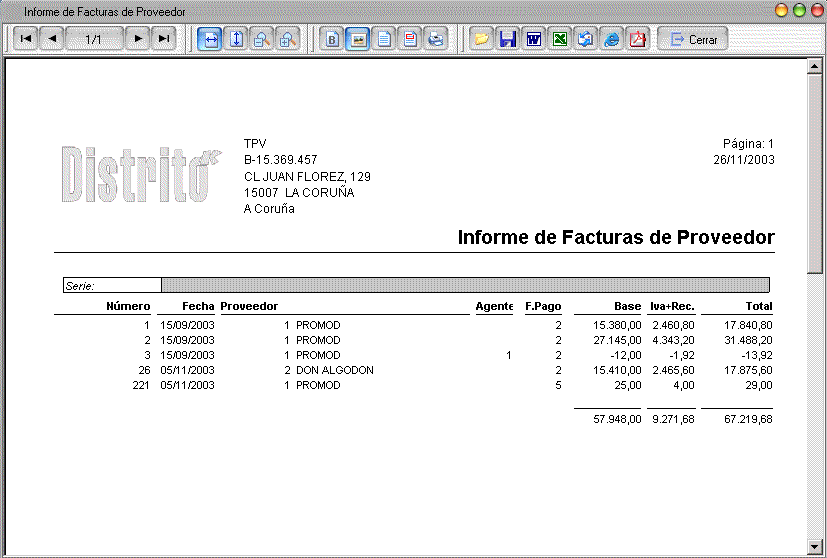
Task: Click the B toolbar button
Action: point(333,39)
